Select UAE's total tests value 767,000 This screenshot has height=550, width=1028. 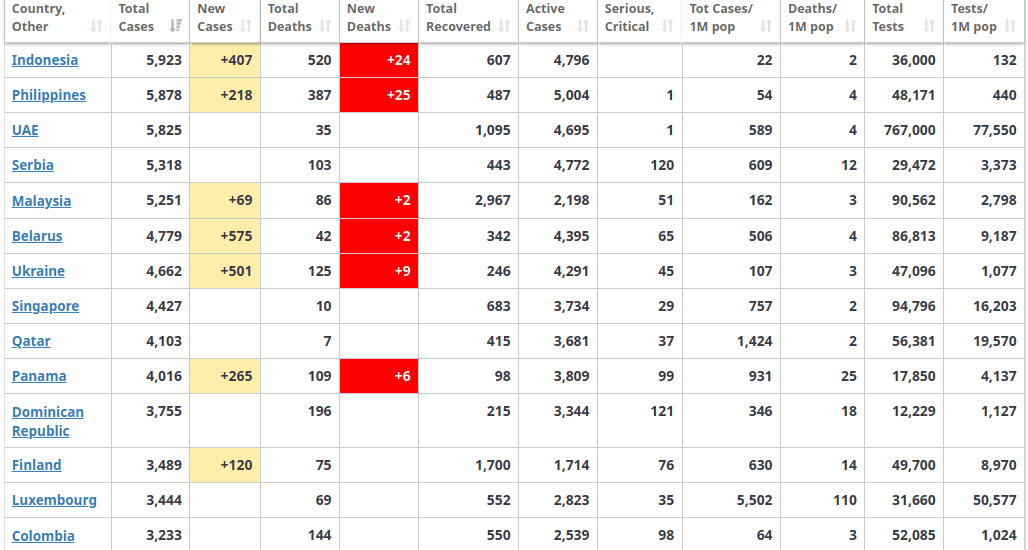(909, 130)
